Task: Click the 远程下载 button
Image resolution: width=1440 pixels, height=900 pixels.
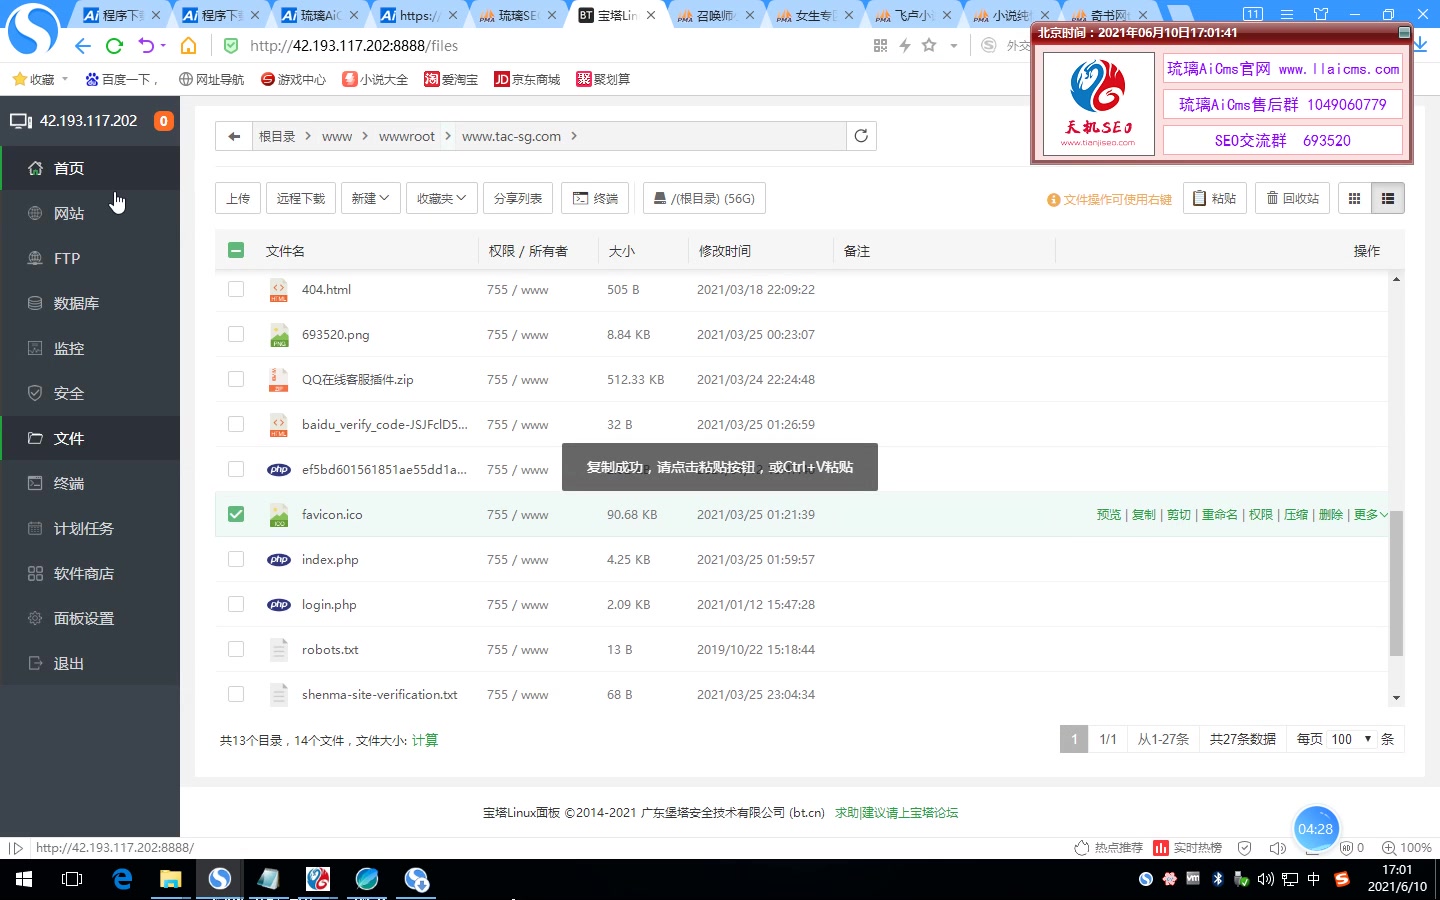Action: 301,198
